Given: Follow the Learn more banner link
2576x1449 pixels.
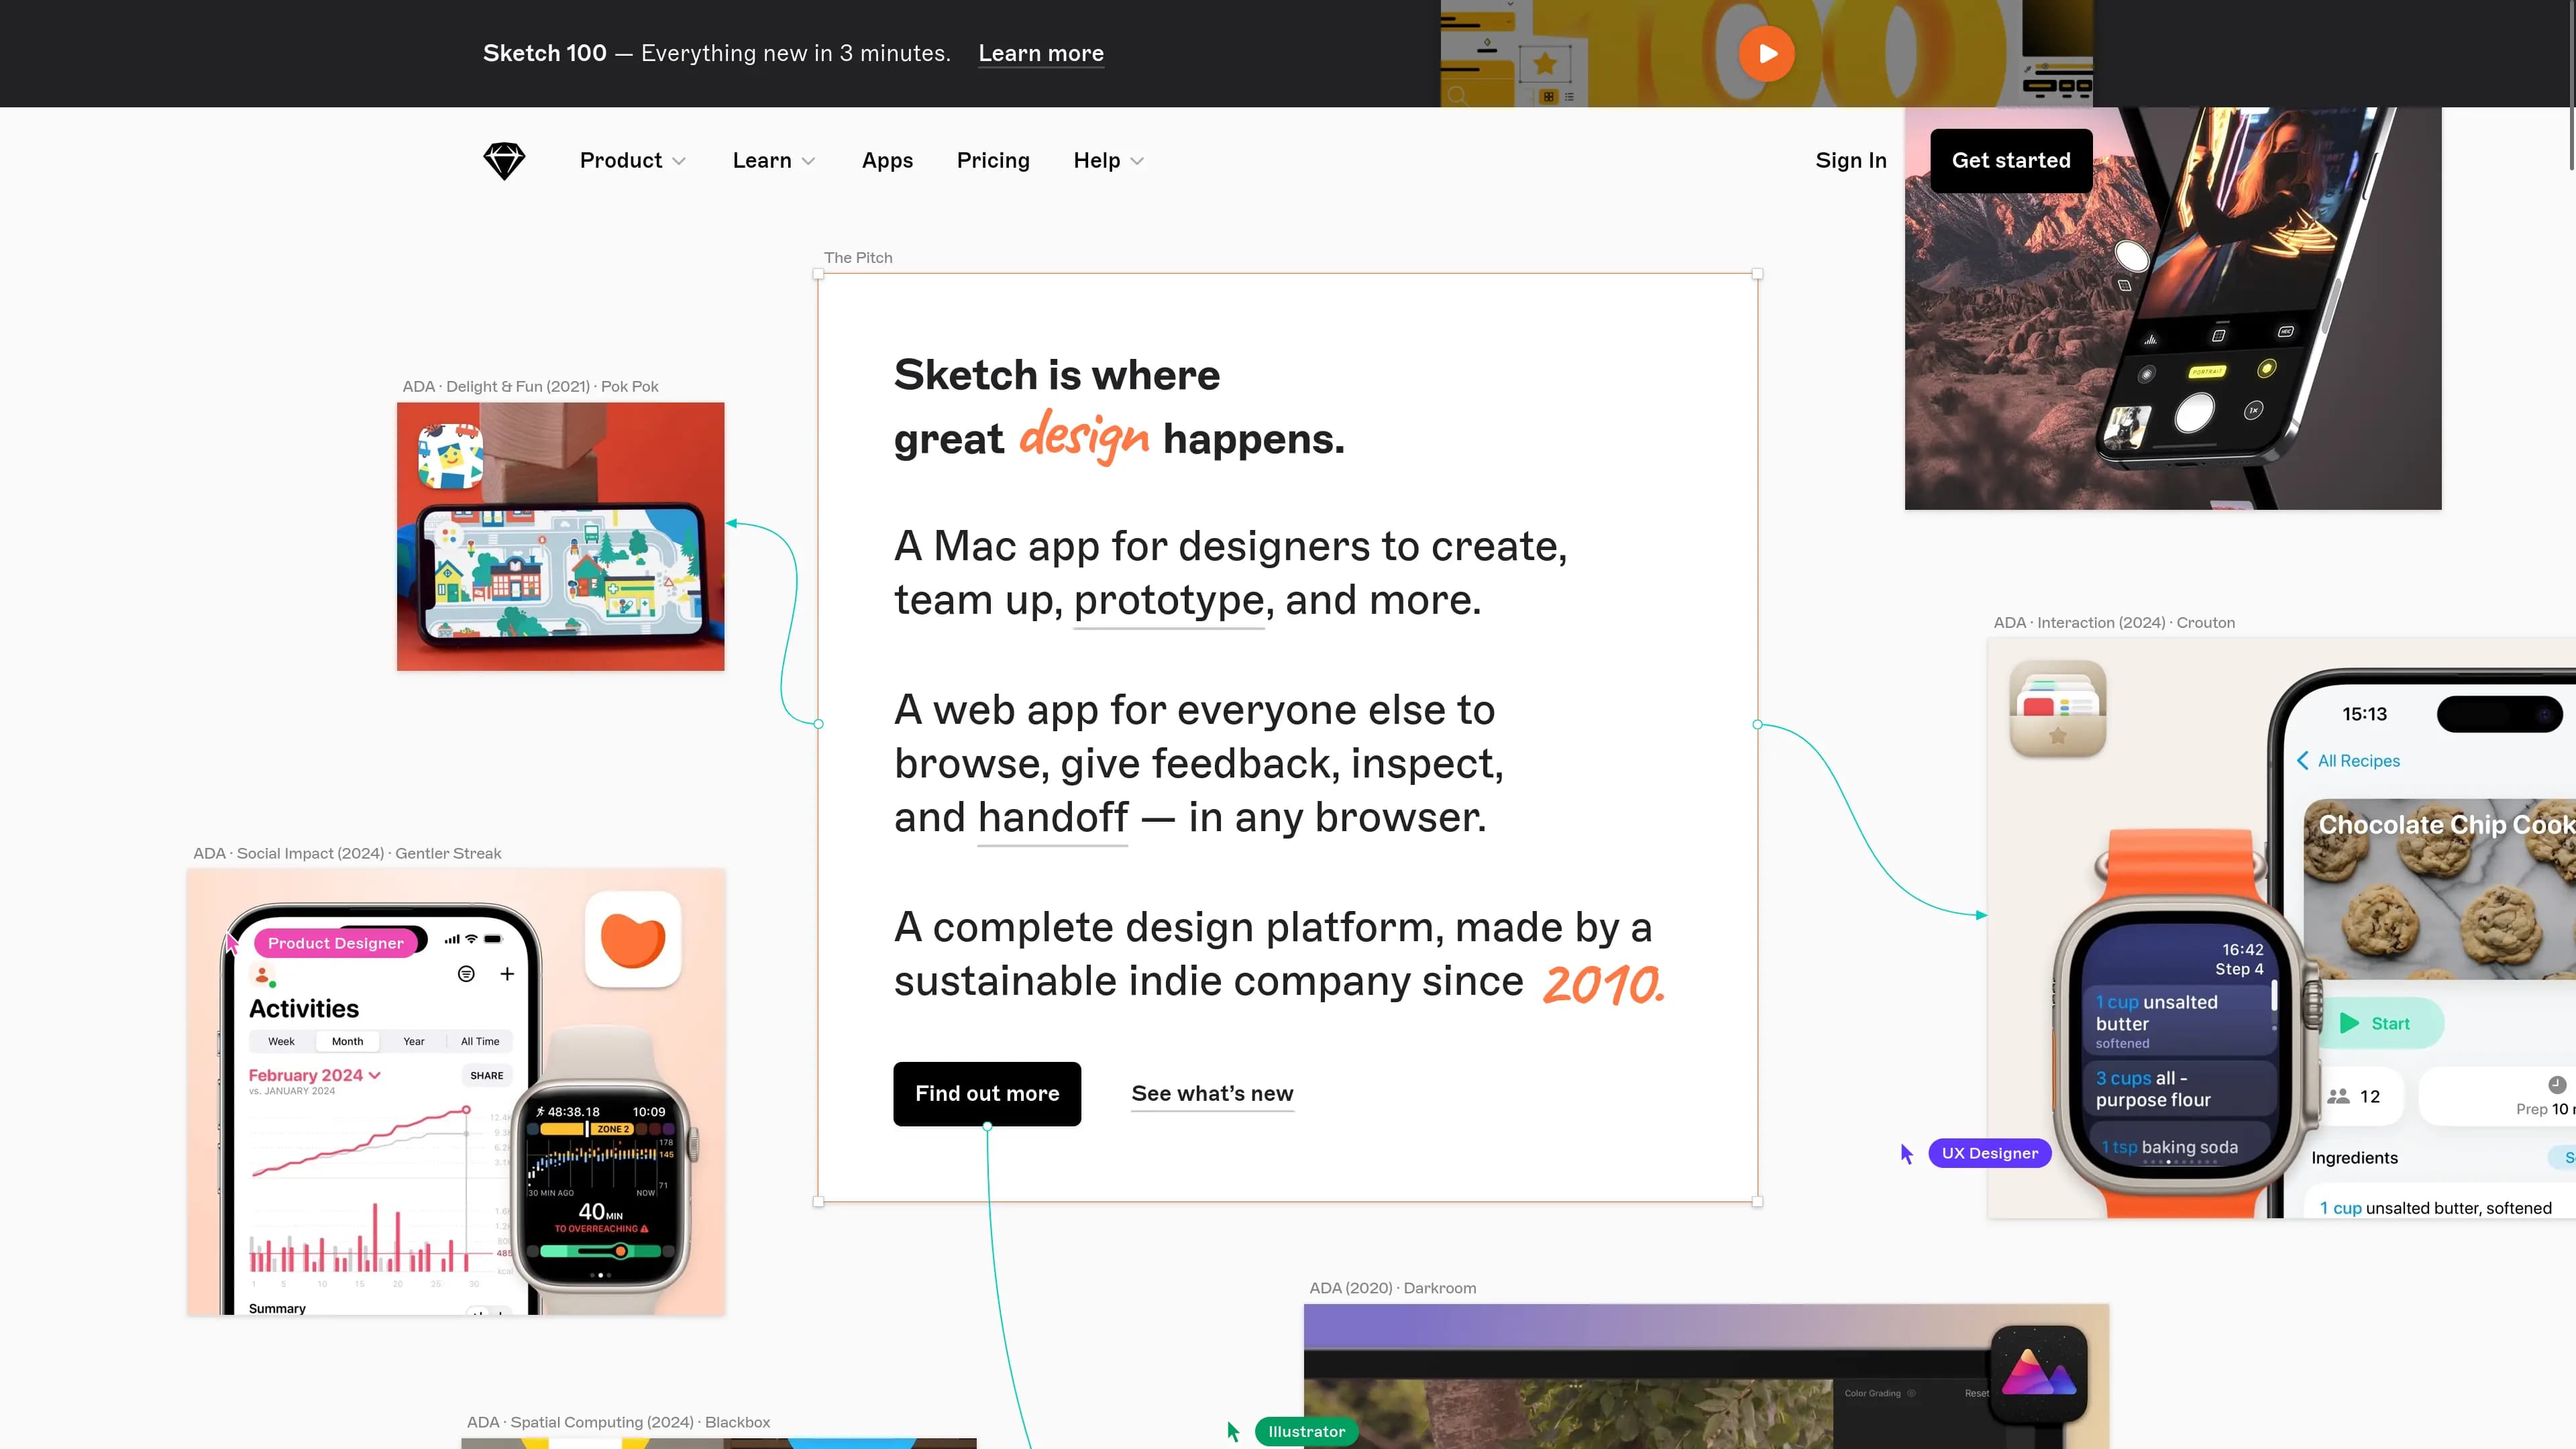Looking at the screenshot, I should [1041, 53].
